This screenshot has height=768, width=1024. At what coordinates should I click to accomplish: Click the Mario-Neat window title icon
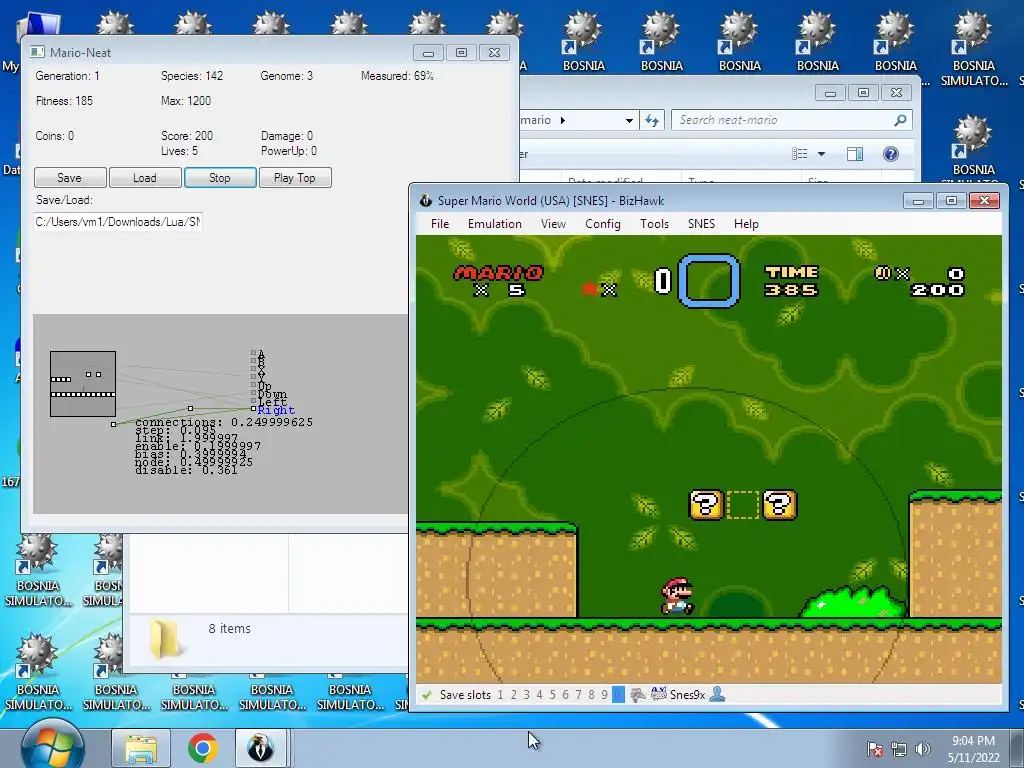(x=37, y=52)
